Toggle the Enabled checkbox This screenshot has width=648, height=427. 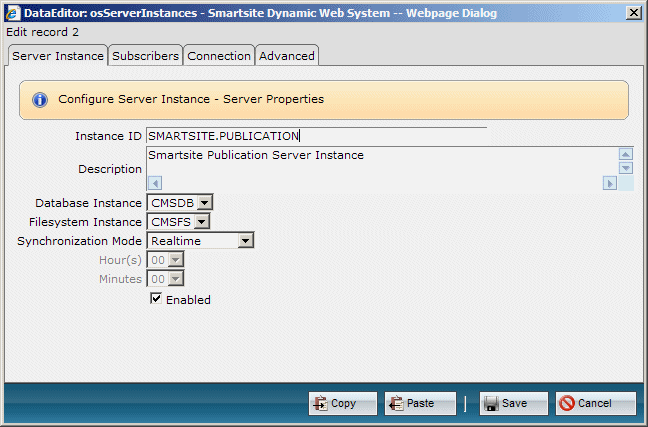click(x=156, y=298)
